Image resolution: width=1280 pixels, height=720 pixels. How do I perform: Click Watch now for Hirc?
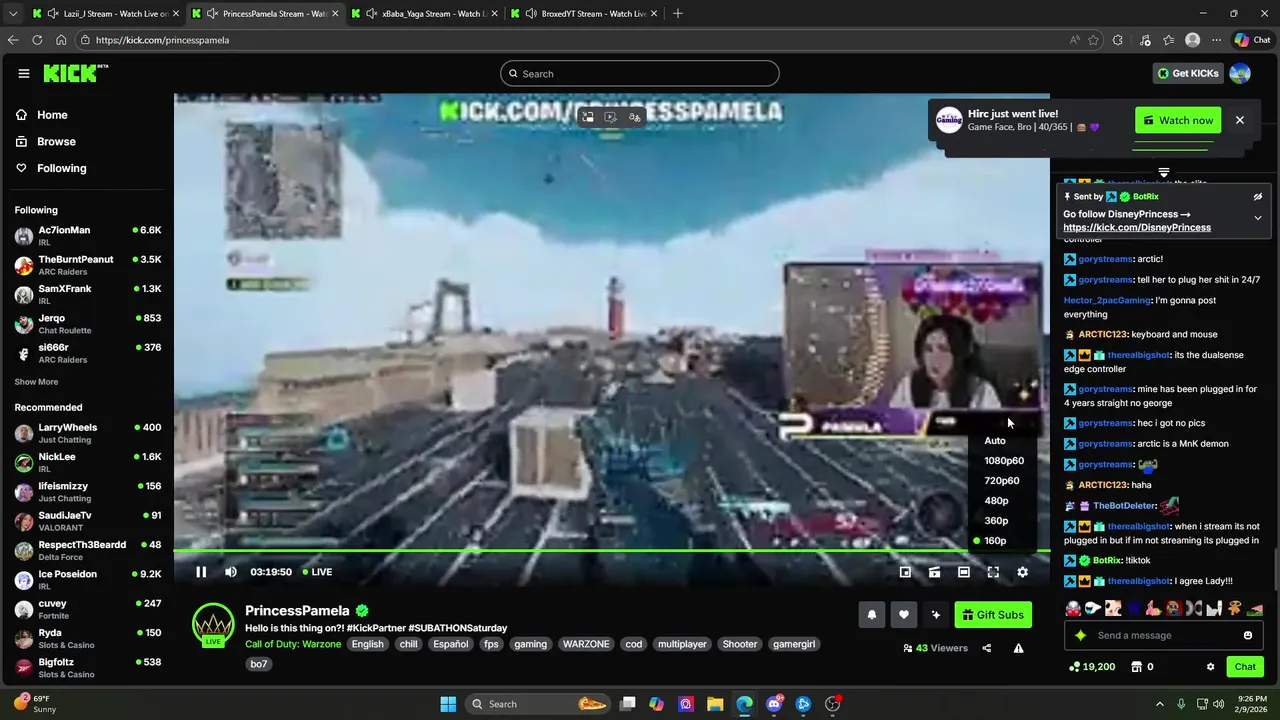click(x=1178, y=120)
